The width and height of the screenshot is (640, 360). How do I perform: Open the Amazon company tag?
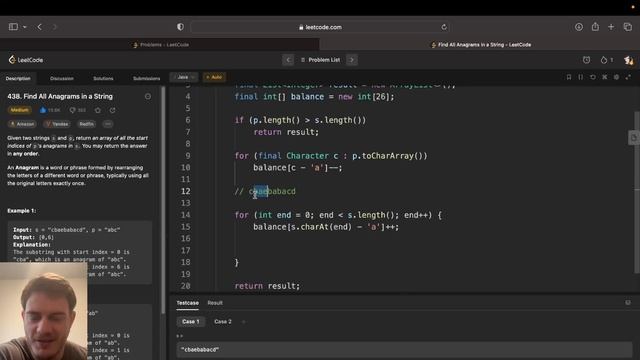(x=22, y=124)
